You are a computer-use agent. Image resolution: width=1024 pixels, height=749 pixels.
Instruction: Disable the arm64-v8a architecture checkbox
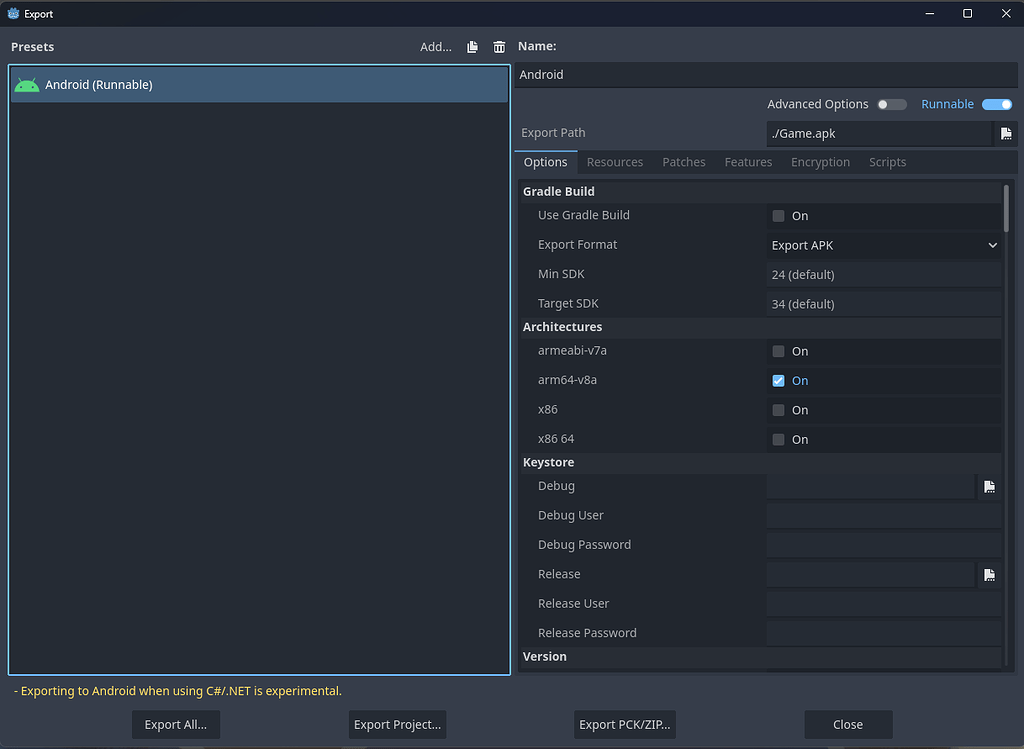pos(778,380)
